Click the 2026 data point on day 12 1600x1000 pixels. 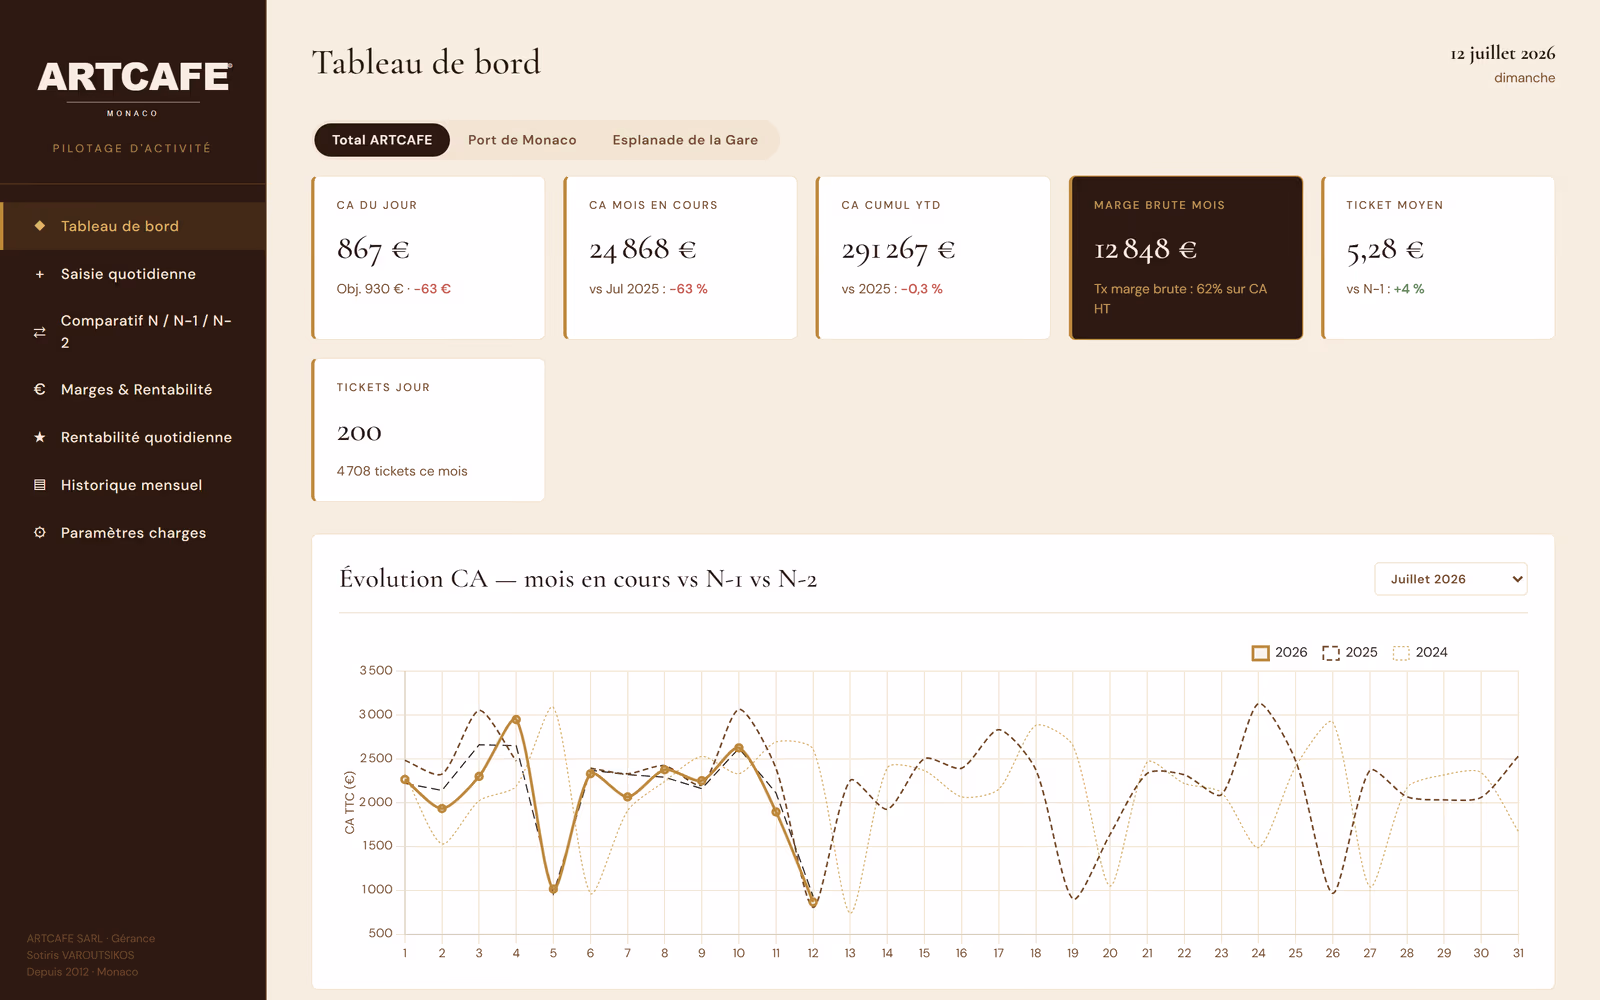(813, 903)
